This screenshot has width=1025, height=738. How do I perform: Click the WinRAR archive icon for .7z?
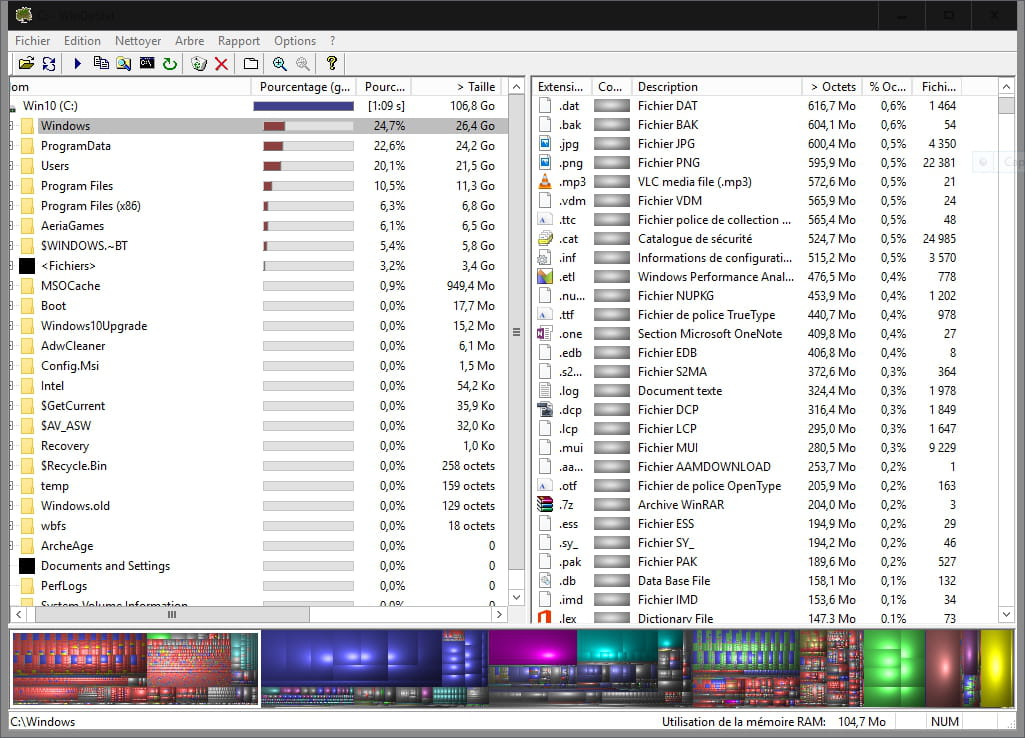[545, 505]
